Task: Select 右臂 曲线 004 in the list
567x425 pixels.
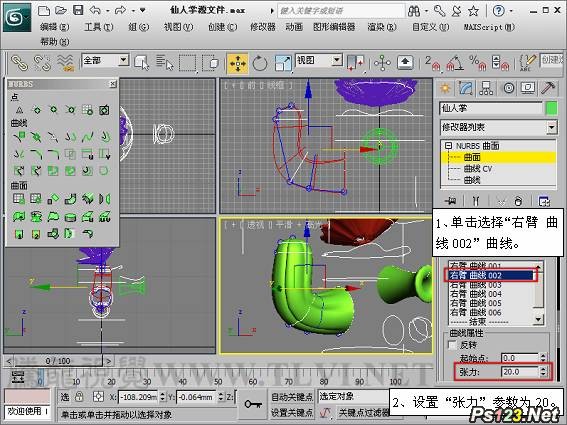Action: [476, 294]
